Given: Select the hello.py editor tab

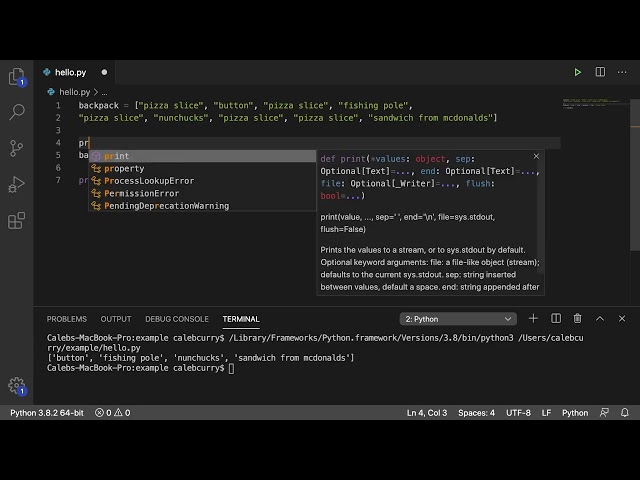Looking at the screenshot, I should point(74,72).
